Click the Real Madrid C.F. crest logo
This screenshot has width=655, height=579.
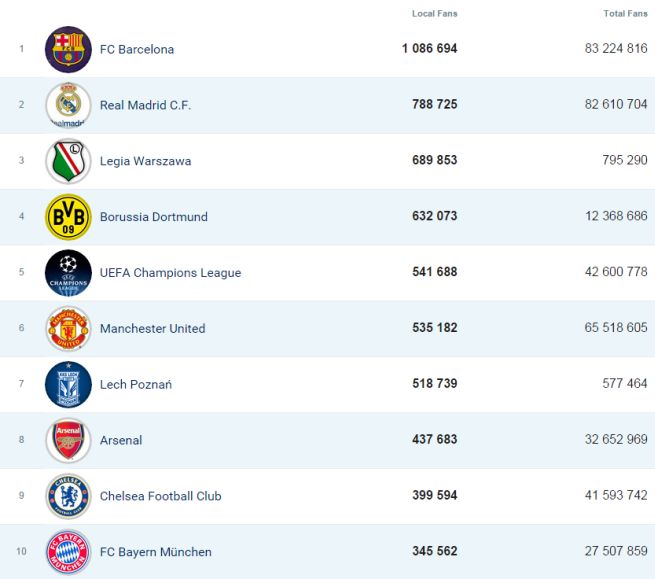point(68,105)
